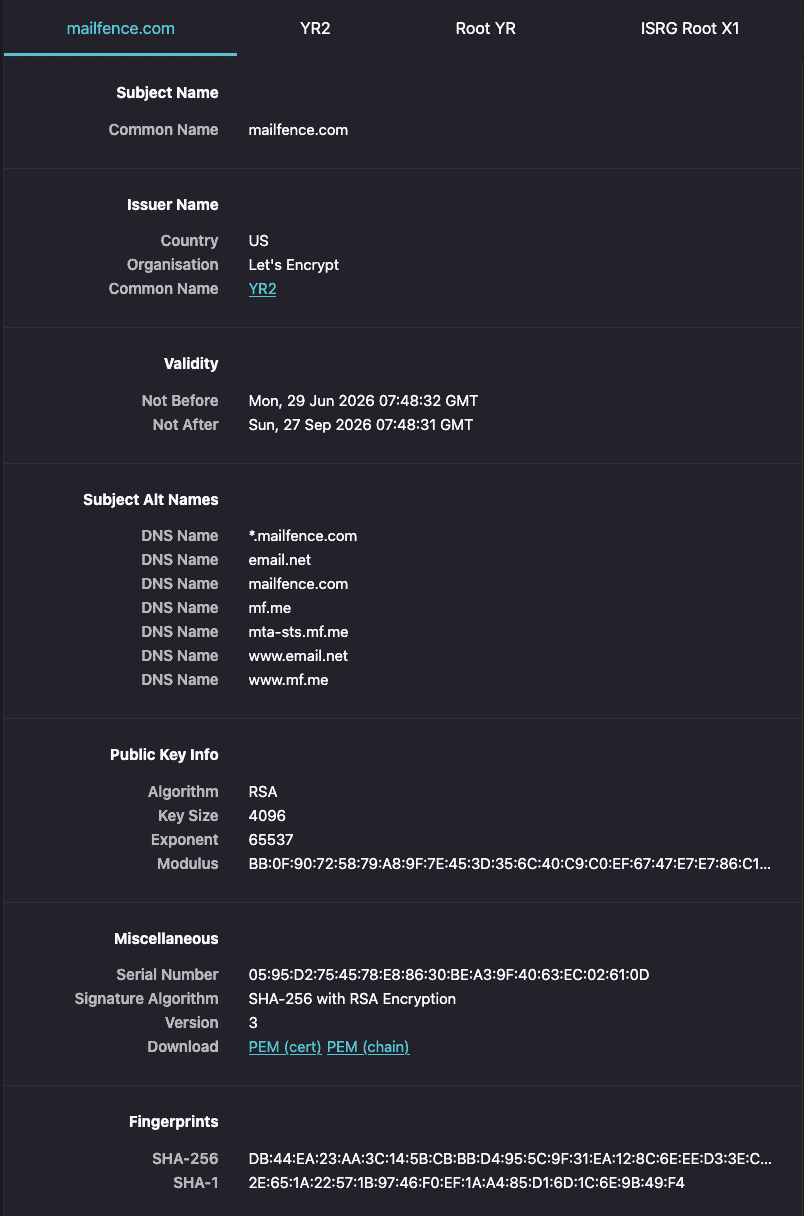804x1216 pixels.
Task: Click the Not After validity date
Action: [361, 425]
